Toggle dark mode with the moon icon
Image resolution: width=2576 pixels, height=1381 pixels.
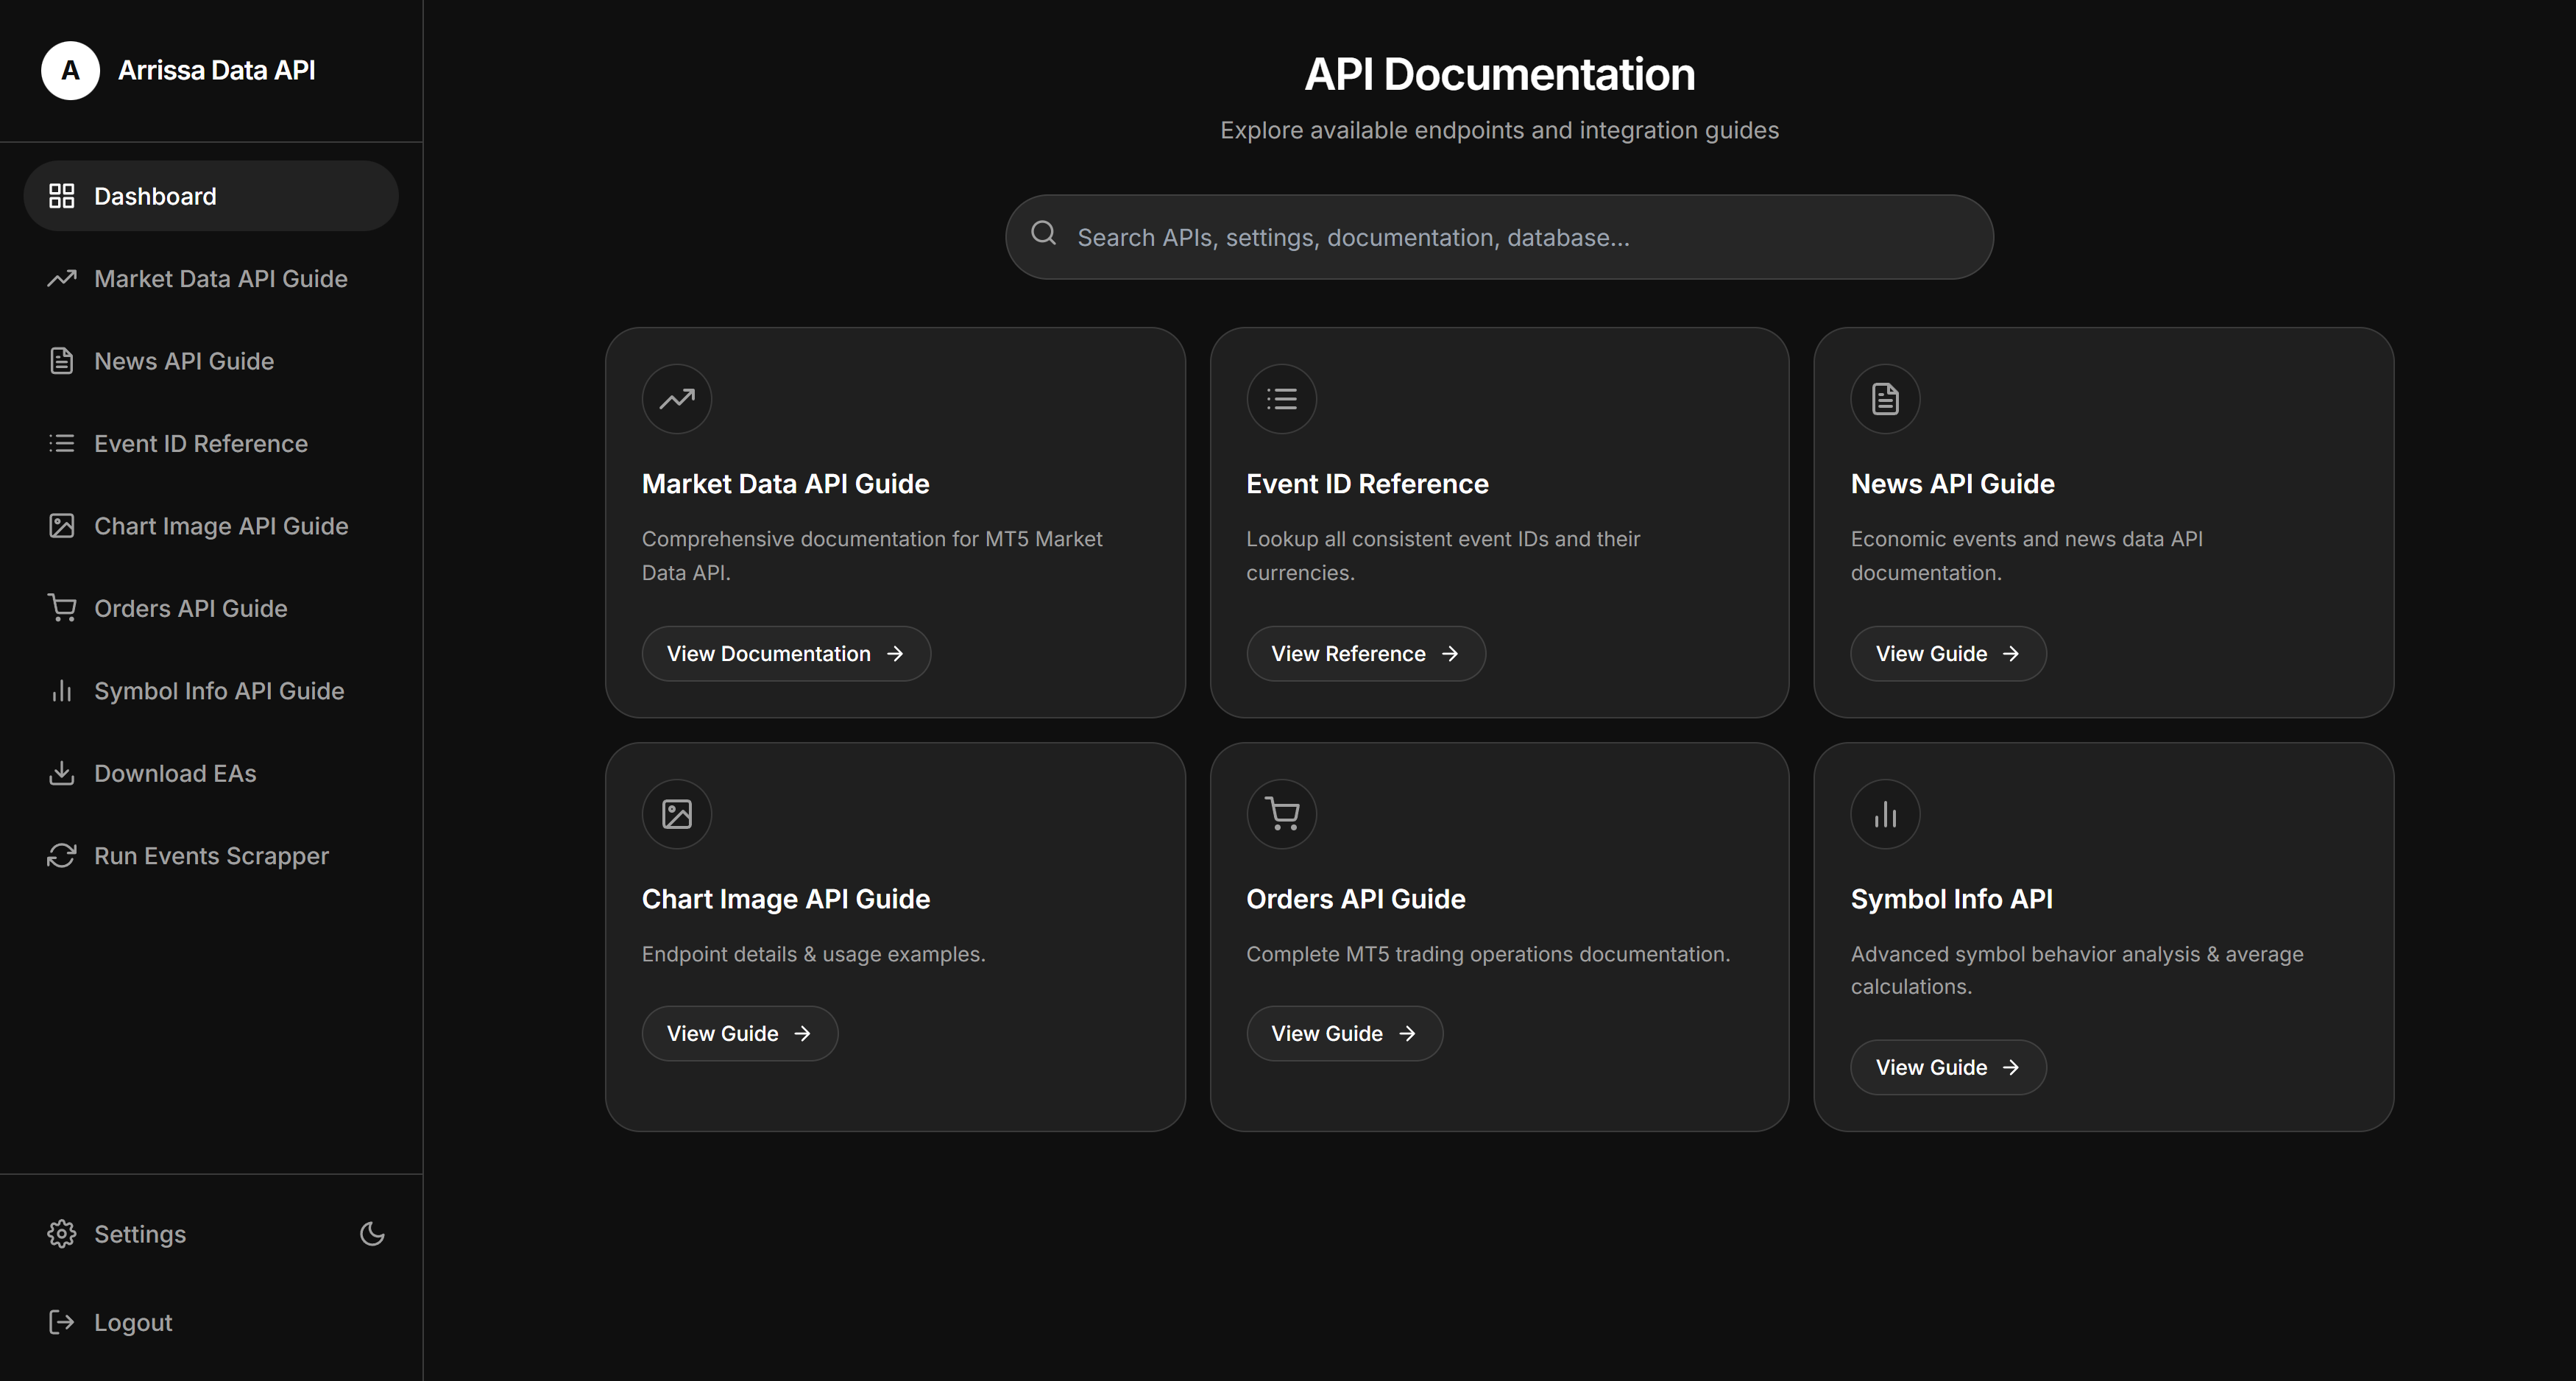(371, 1233)
